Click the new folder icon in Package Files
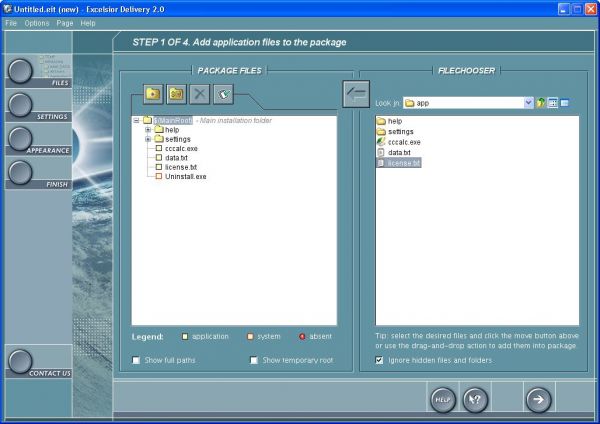The height and width of the screenshot is (424, 600). [x=153, y=94]
